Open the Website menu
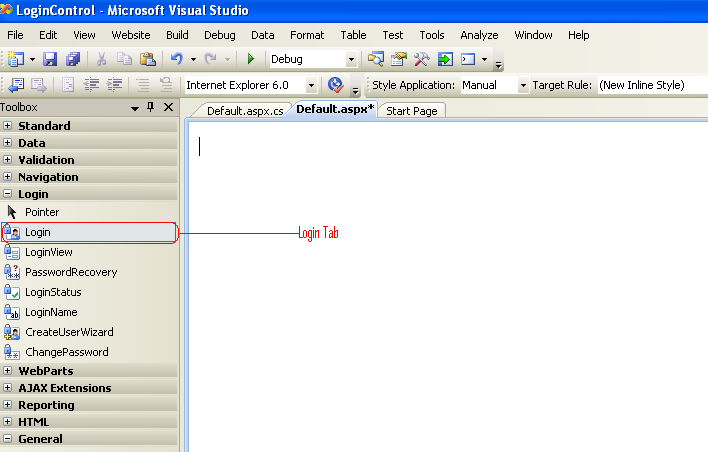 point(130,35)
